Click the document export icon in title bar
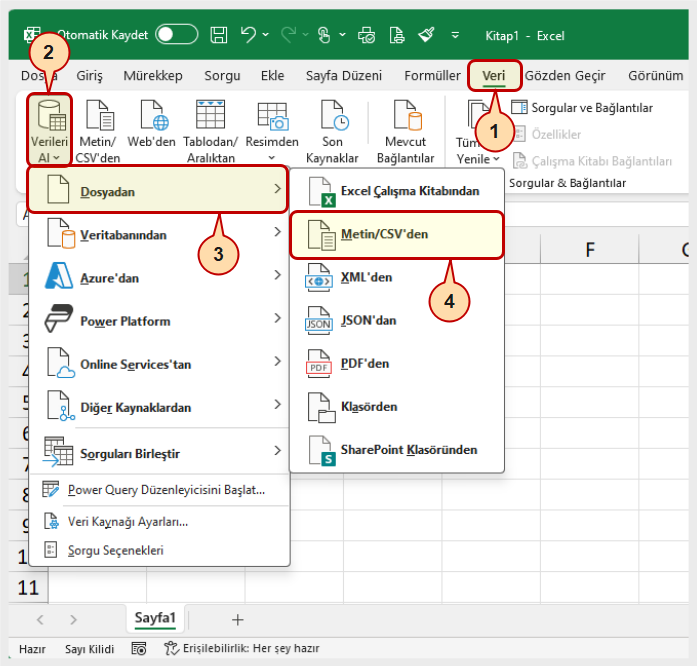697x666 pixels. click(397, 35)
